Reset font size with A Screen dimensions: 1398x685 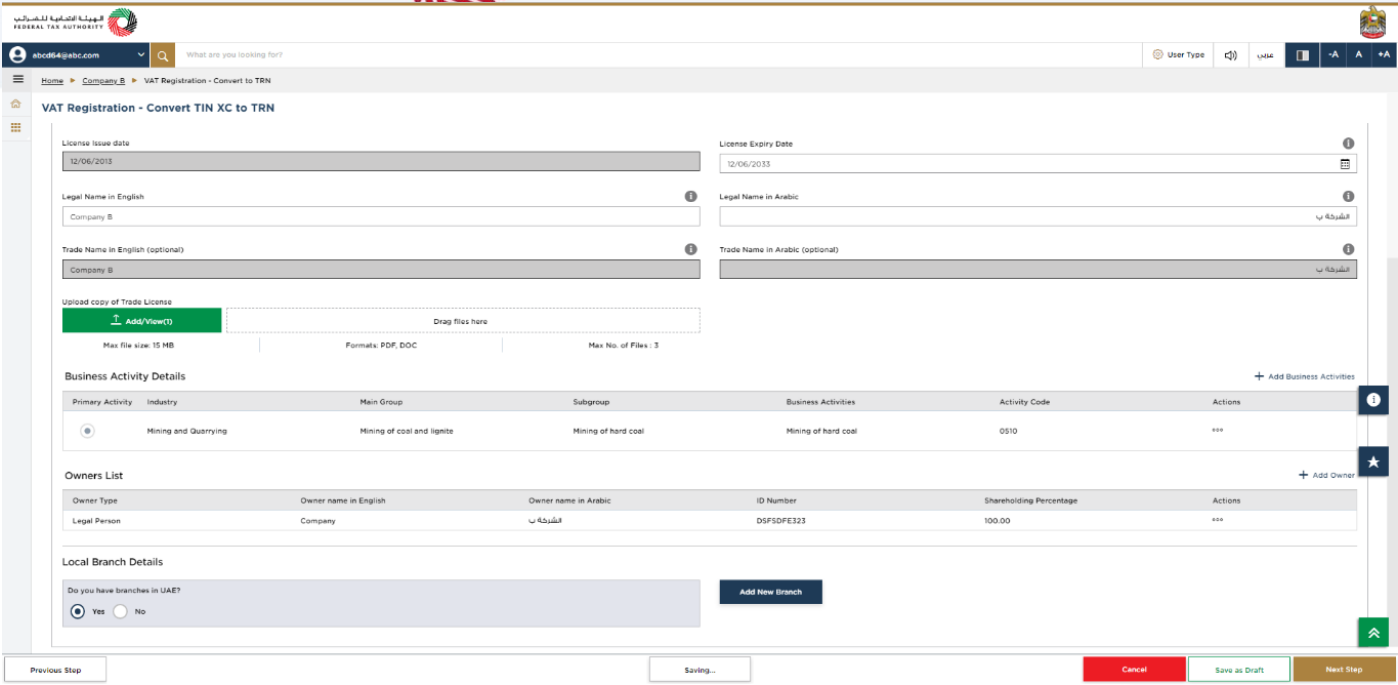(x=1358, y=55)
